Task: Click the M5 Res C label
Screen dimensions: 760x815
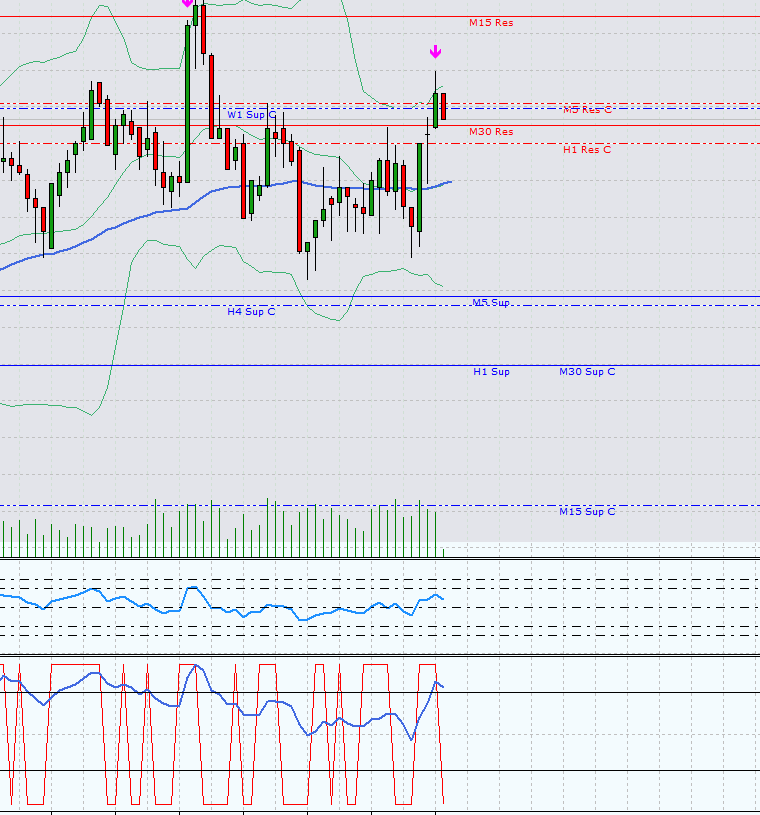Action: [x=587, y=109]
